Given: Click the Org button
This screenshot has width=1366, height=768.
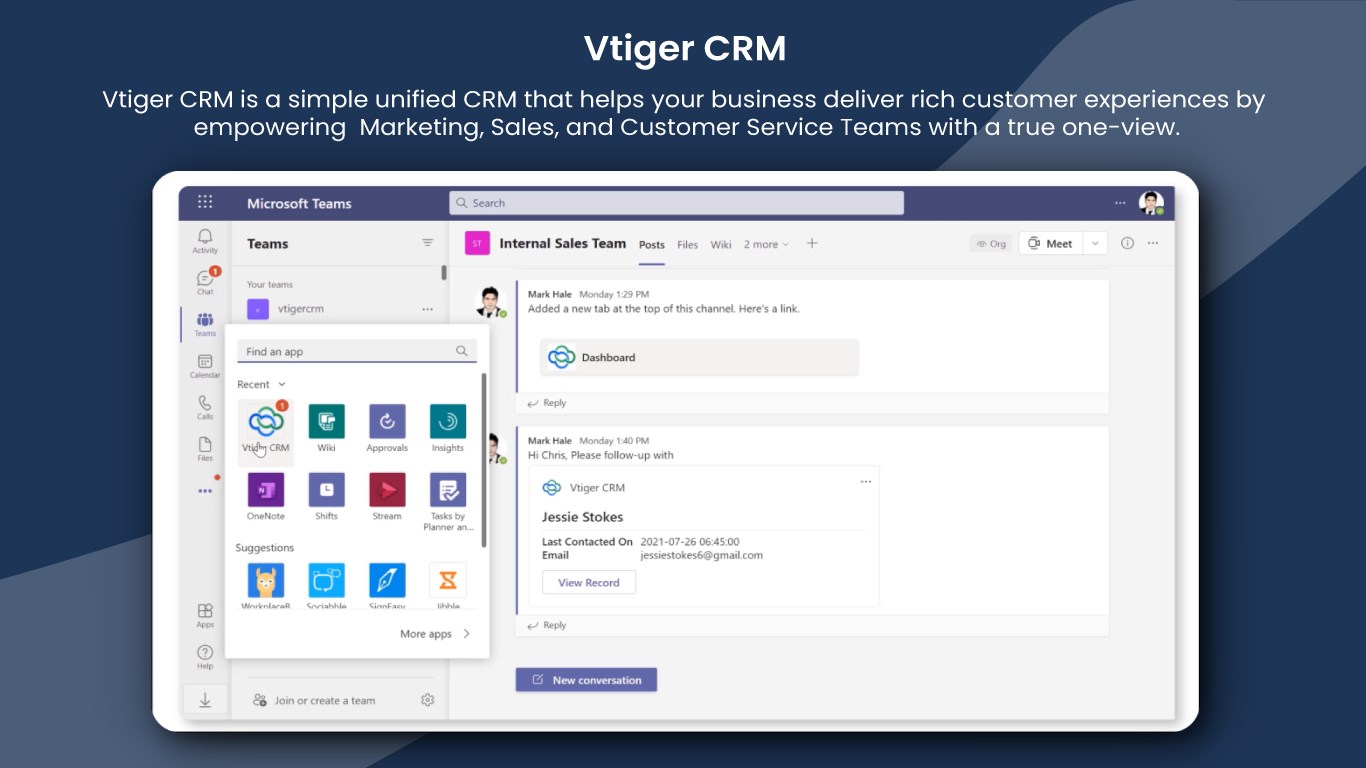Looking at the screenshot, I should click(991, 243).
